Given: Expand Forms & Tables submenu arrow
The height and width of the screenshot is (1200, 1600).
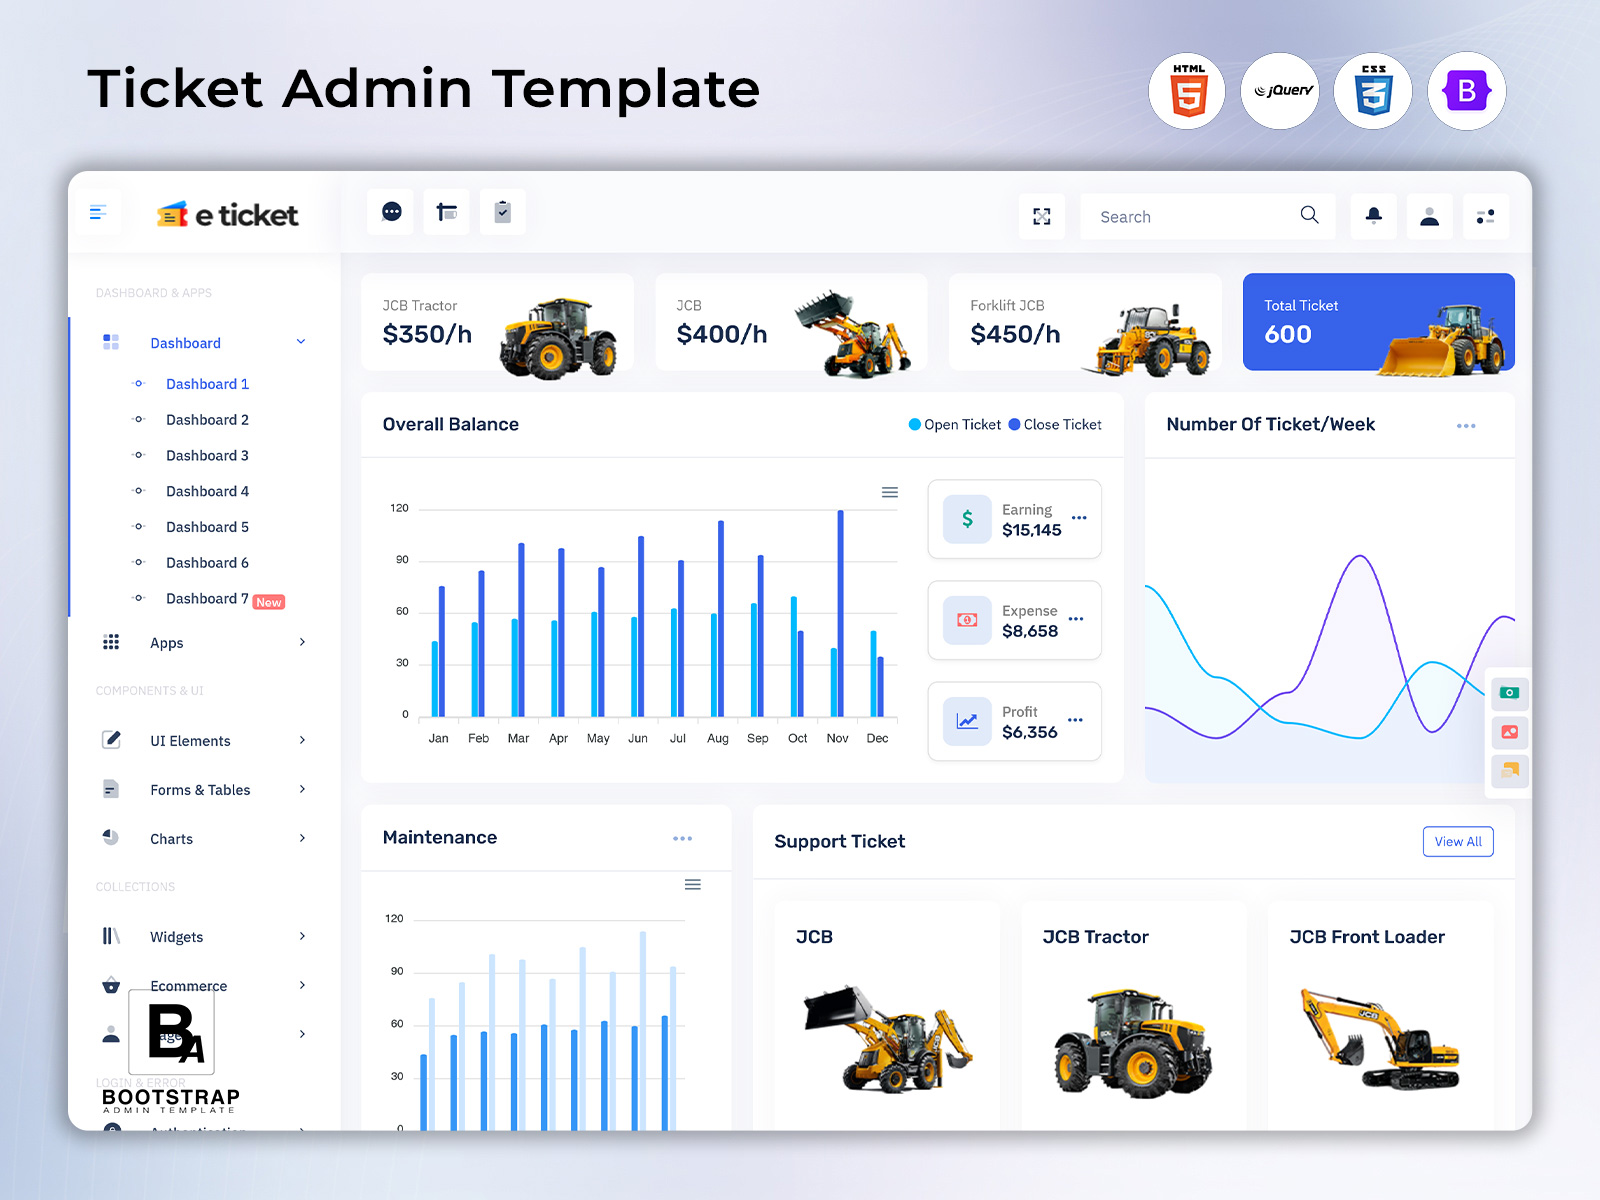Looking at the screenshot, I should point(302,789).
